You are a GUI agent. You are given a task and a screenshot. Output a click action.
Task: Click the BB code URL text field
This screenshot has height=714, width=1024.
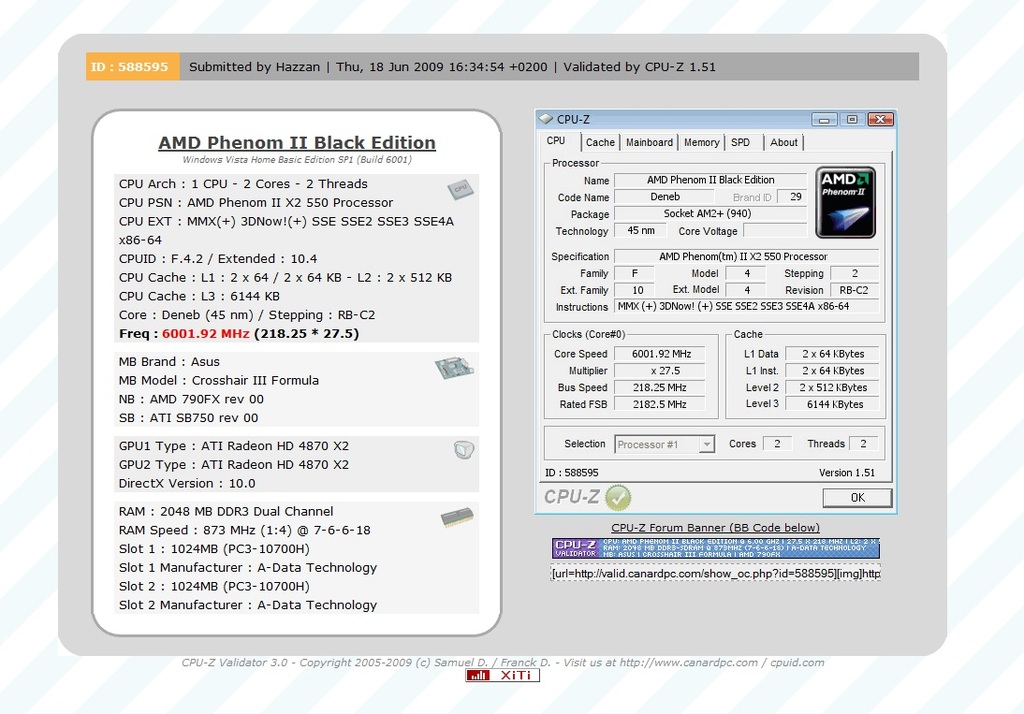click(x=716, y=574)
